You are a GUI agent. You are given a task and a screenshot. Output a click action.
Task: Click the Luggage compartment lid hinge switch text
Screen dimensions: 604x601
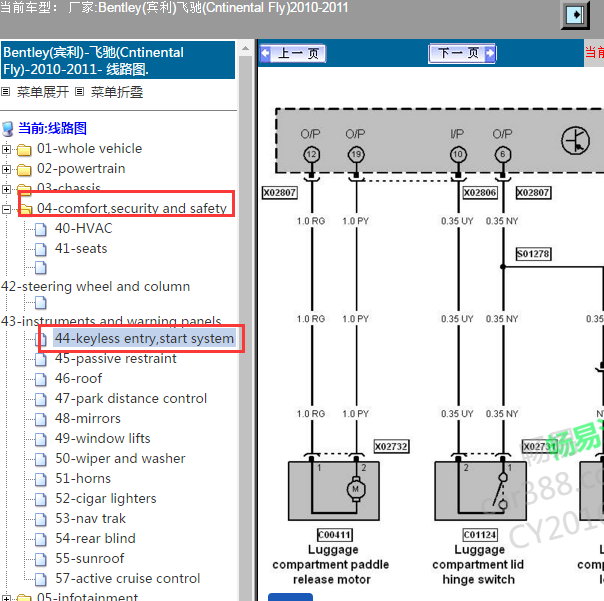tap(478, 564)
